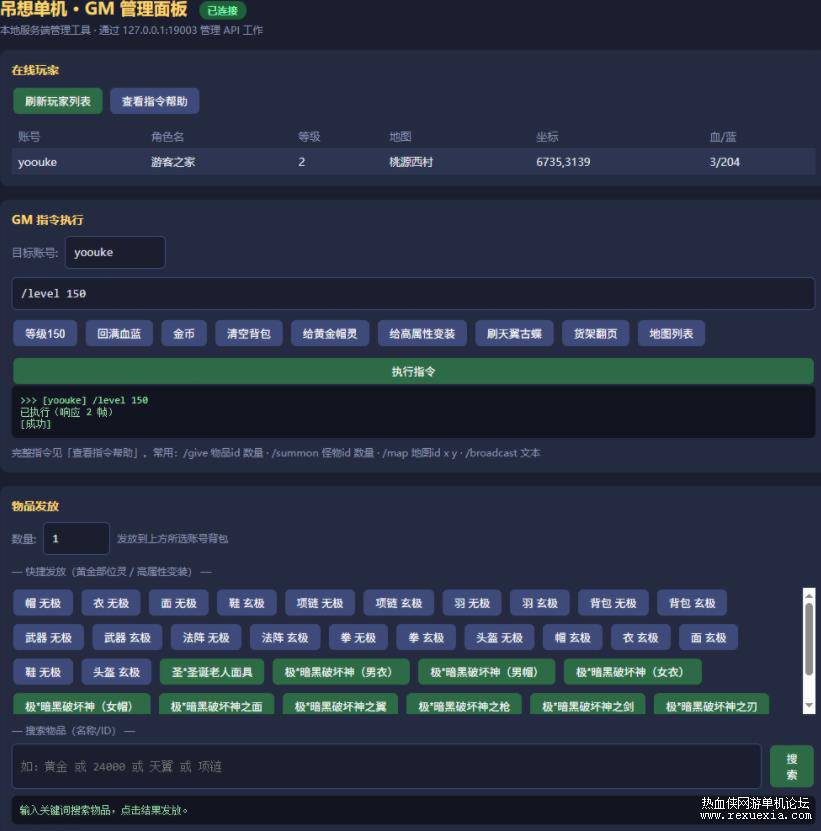821x831 pixels.
Task: Click the 法阵 玄极 button
Action: (x=285, y=637)
